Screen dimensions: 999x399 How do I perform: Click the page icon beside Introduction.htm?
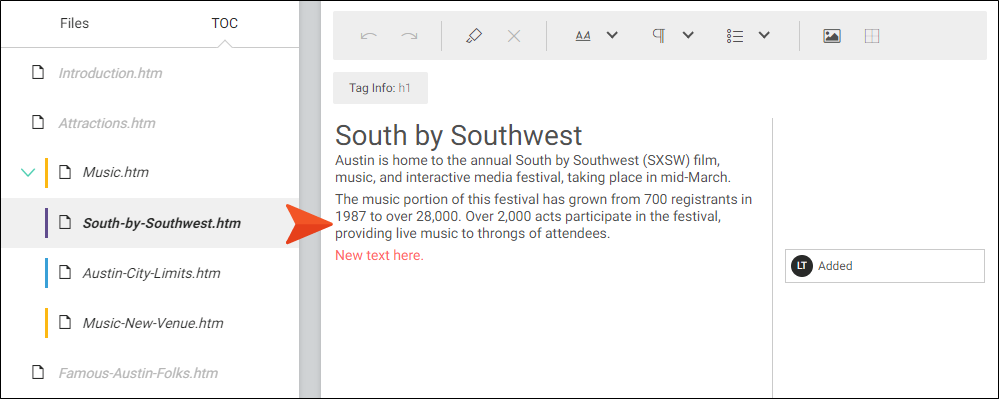38,73
